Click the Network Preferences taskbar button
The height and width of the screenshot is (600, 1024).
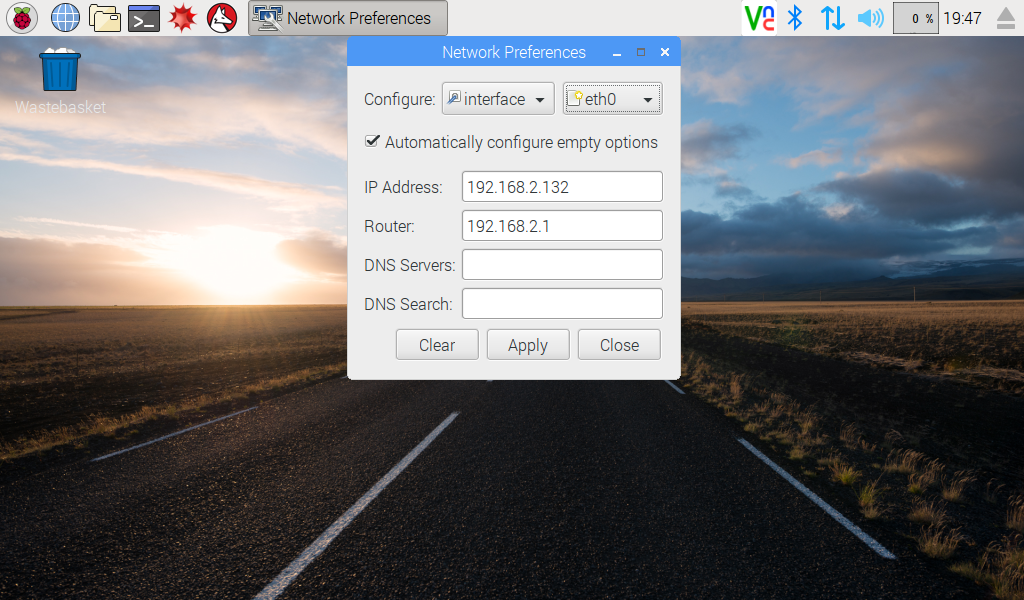(347, 18)
